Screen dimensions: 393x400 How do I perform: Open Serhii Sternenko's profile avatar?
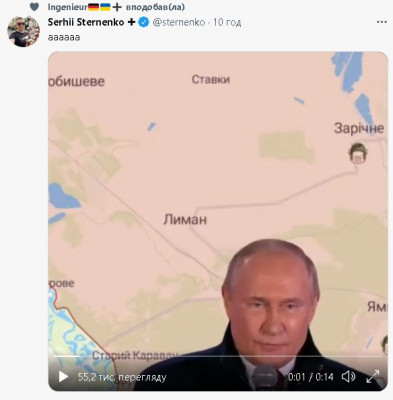(x=23, y=31)
